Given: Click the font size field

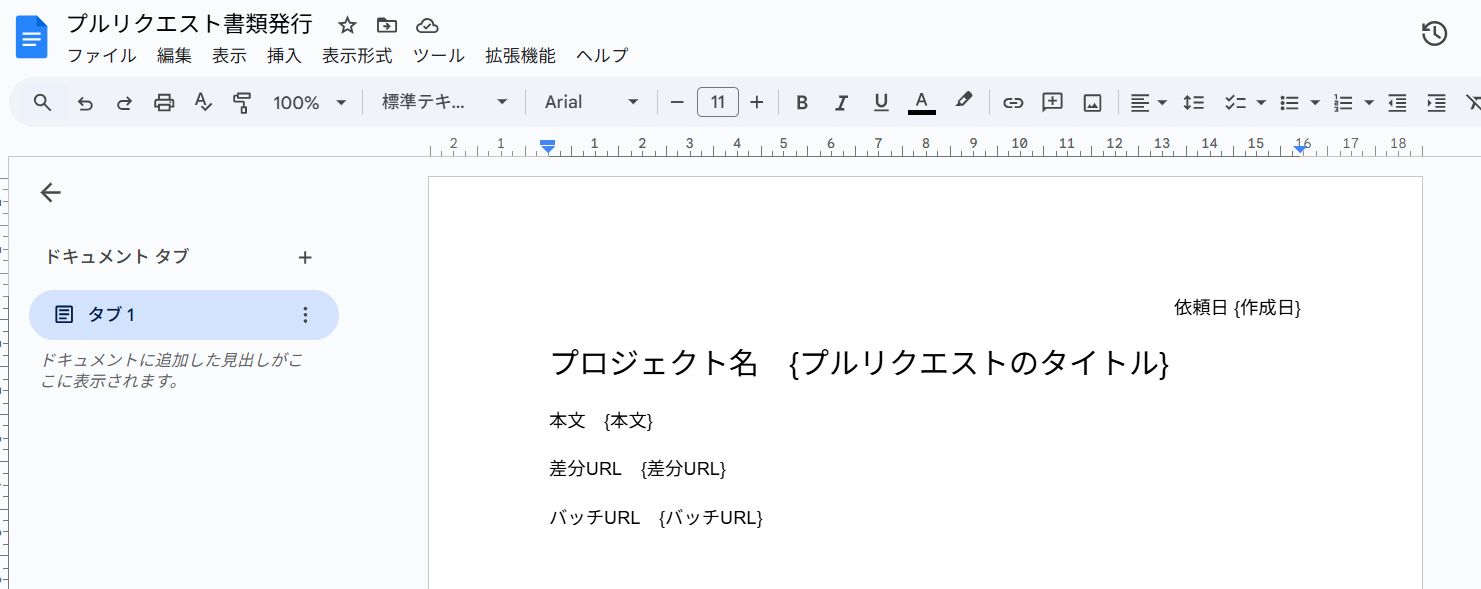Looking at the screenshot, I should pos(717,102).
